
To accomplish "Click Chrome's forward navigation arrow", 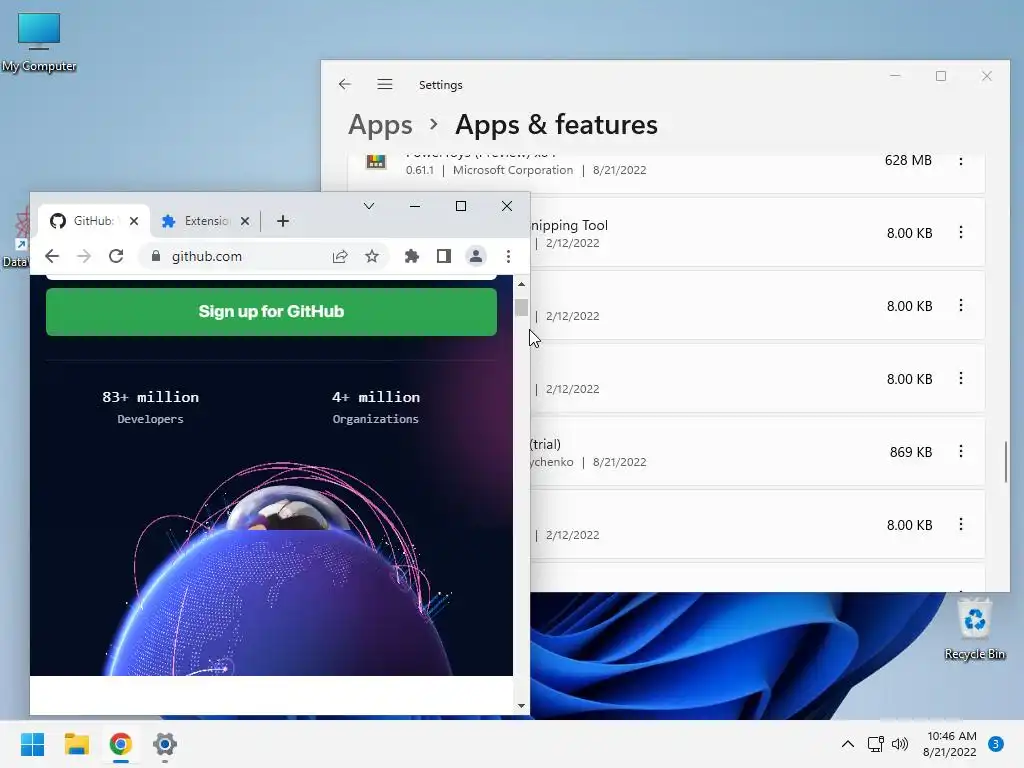I will tap(84, 257).
